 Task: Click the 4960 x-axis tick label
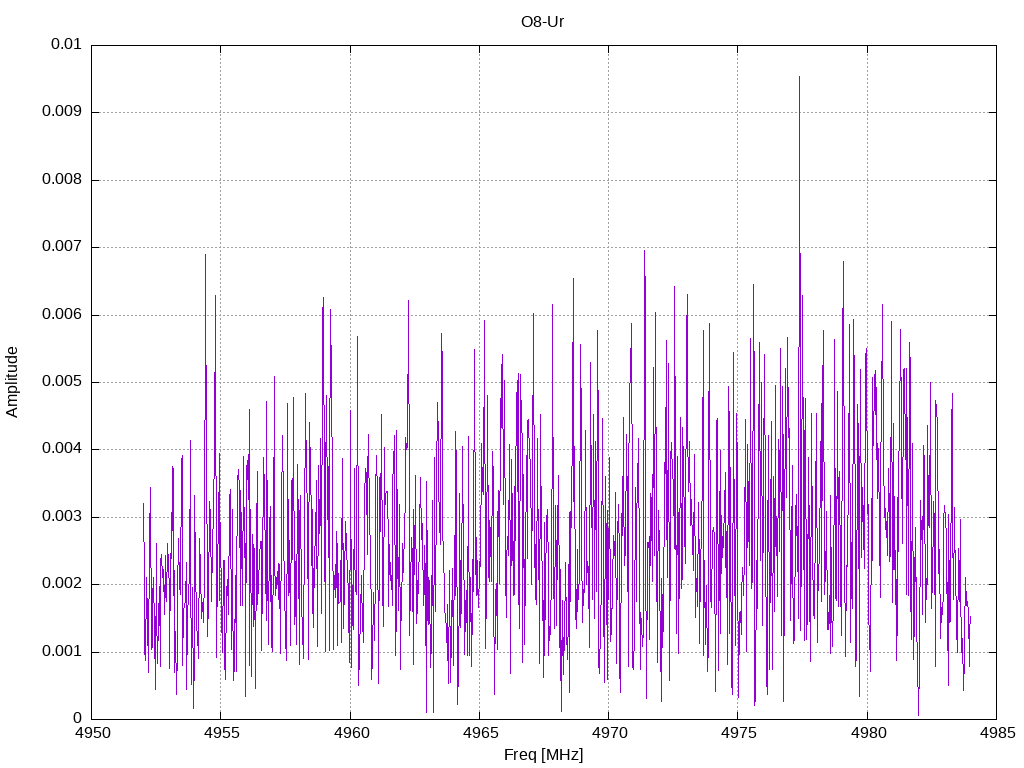351,733
